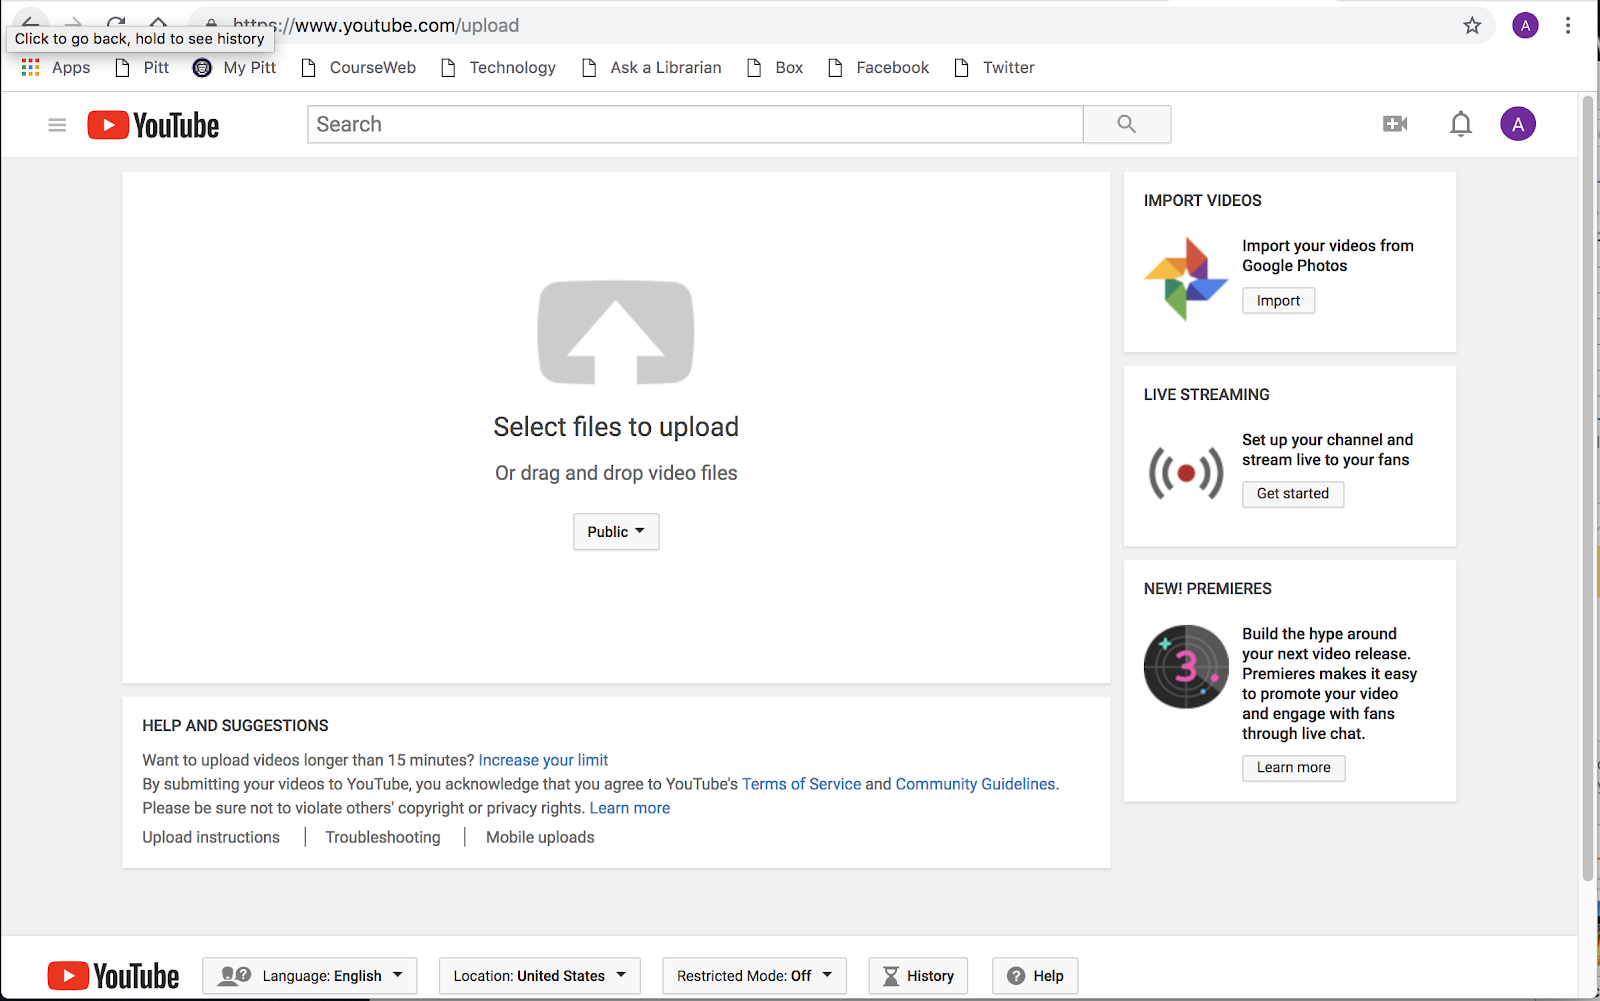Open the History button in footer
The height and width of the screenshot is (1001, 1600).
coord(918,976)
